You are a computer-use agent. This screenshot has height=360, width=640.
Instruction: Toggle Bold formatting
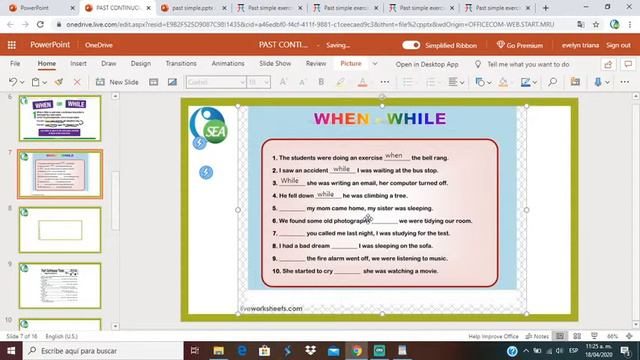pos(321,82)
